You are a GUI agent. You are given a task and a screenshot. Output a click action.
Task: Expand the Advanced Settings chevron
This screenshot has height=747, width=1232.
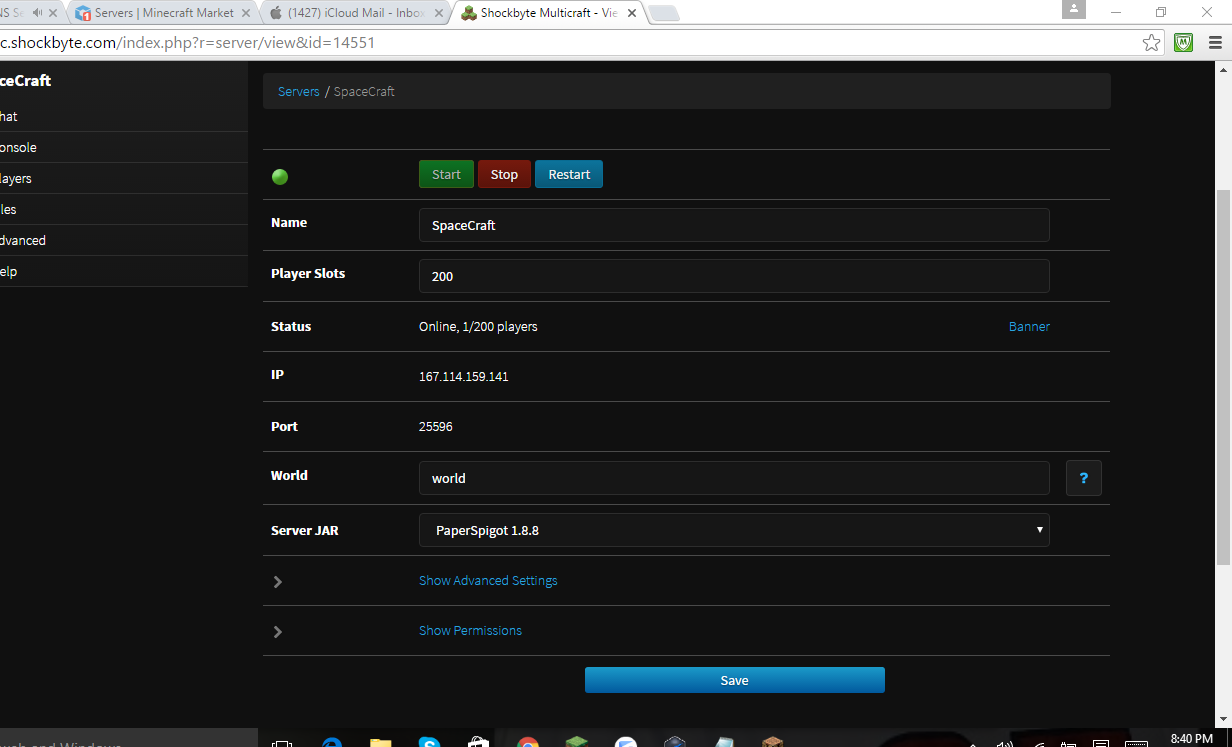278,581
